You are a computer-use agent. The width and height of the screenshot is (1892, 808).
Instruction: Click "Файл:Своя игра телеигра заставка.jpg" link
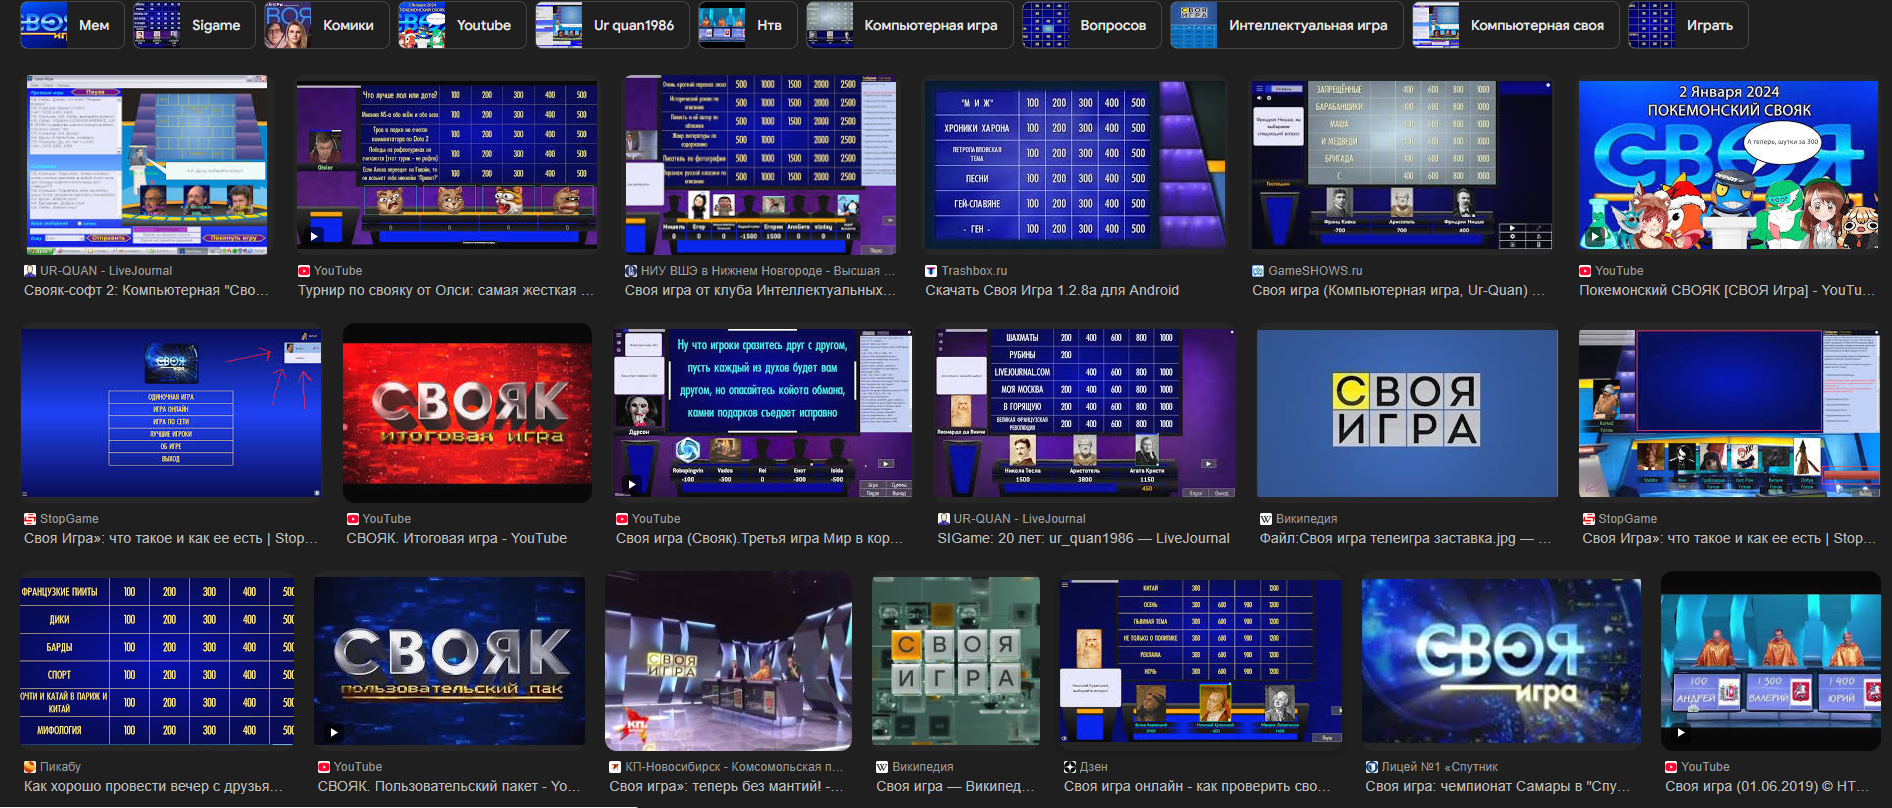tap(1405, 538)
